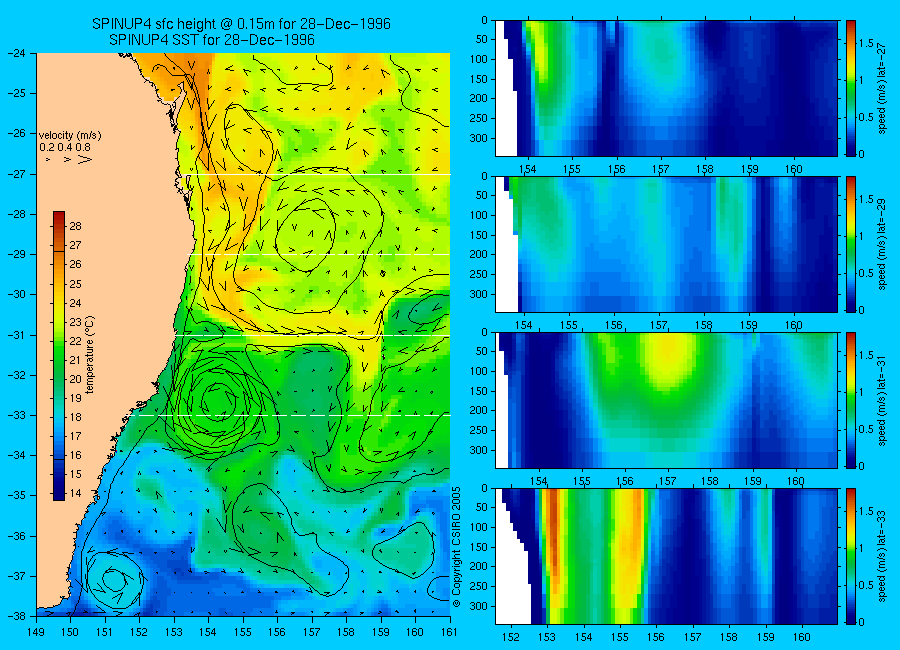The image size is (900, 650).
Task: Click the -24 latitude label on the map axis
Action: coord(16,53)
